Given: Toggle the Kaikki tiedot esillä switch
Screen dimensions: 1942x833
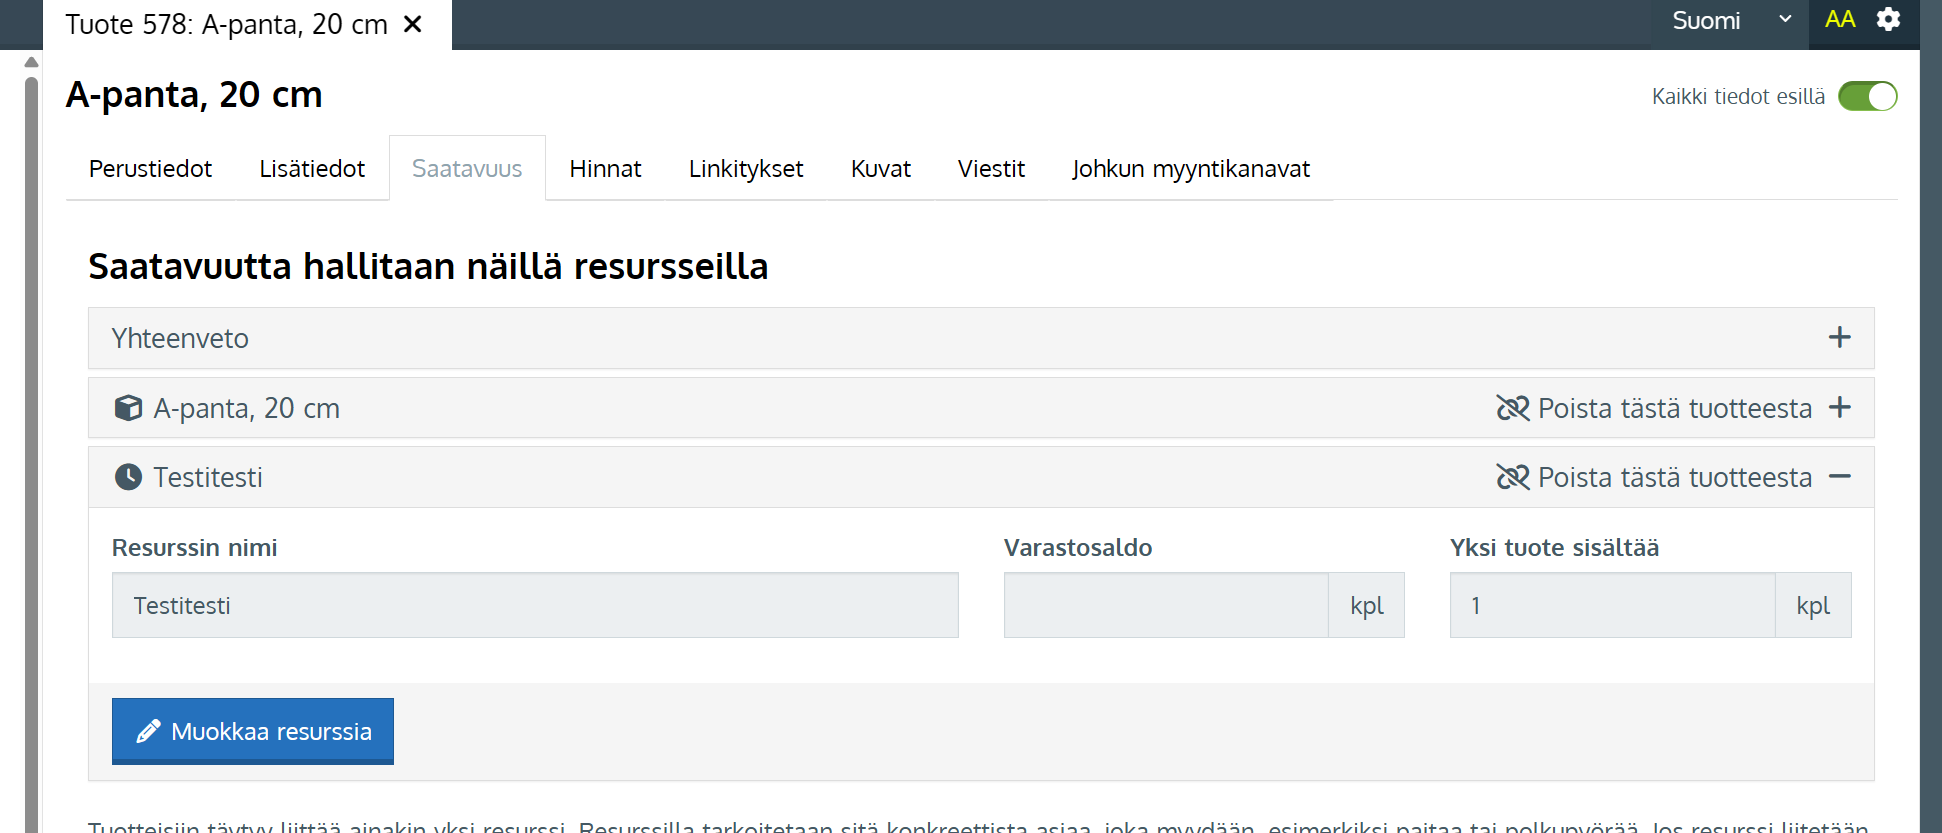Looking at the screenshot, I should pos(1867,96).
